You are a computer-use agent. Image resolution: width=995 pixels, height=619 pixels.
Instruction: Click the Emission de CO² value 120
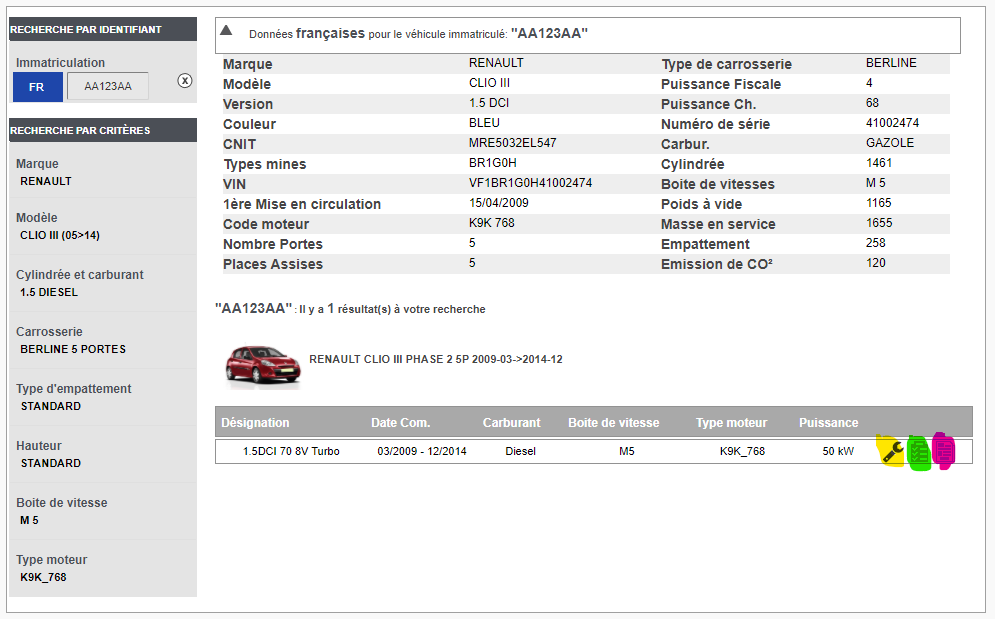click(876, 263)
